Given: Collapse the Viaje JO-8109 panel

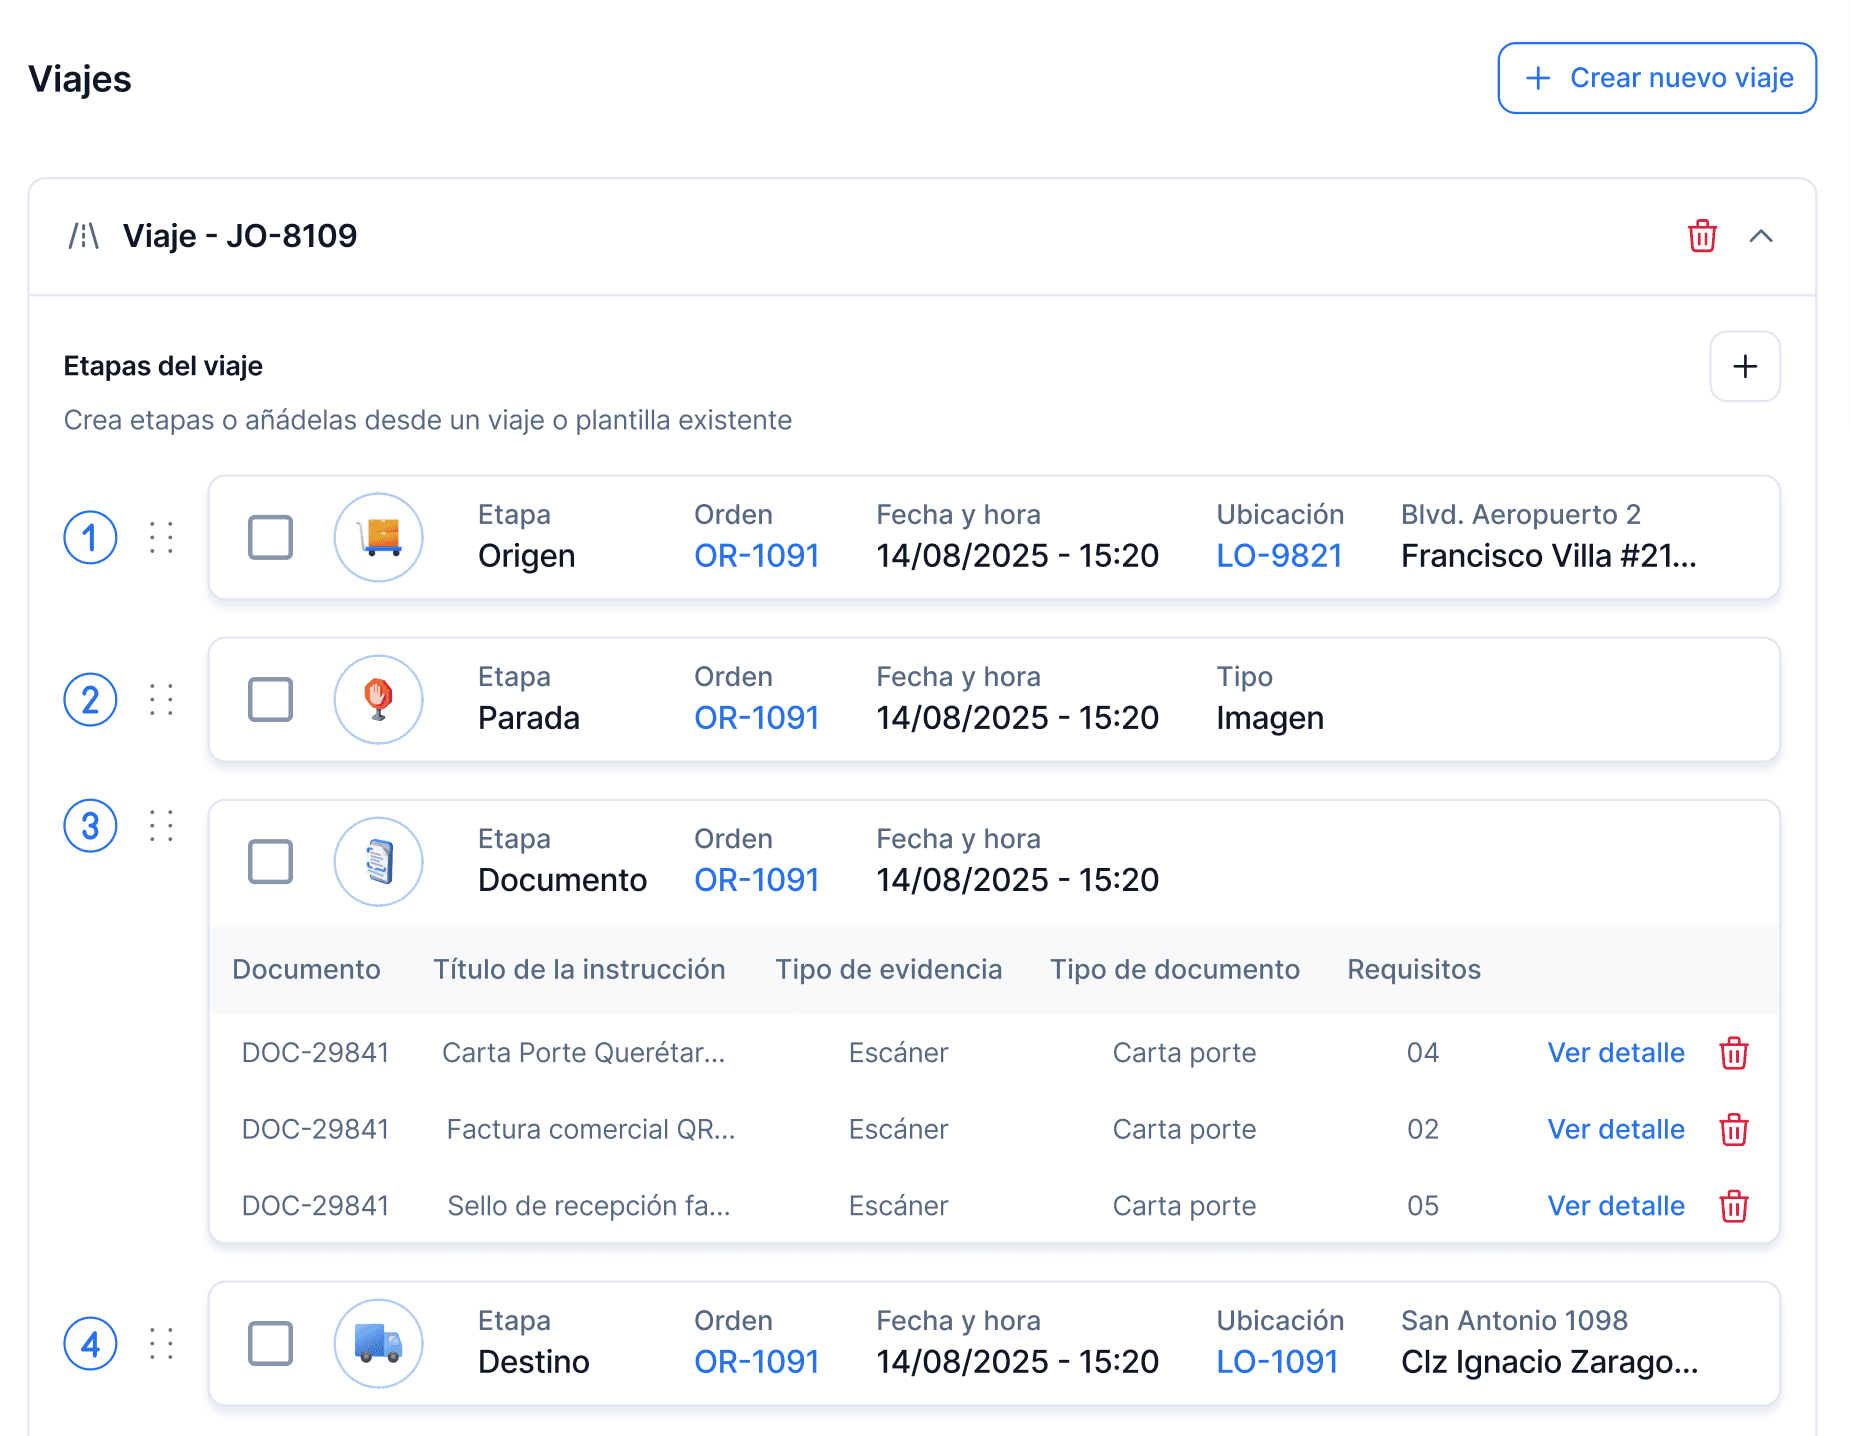Looking at the screenshot, I should (1760, 237).
